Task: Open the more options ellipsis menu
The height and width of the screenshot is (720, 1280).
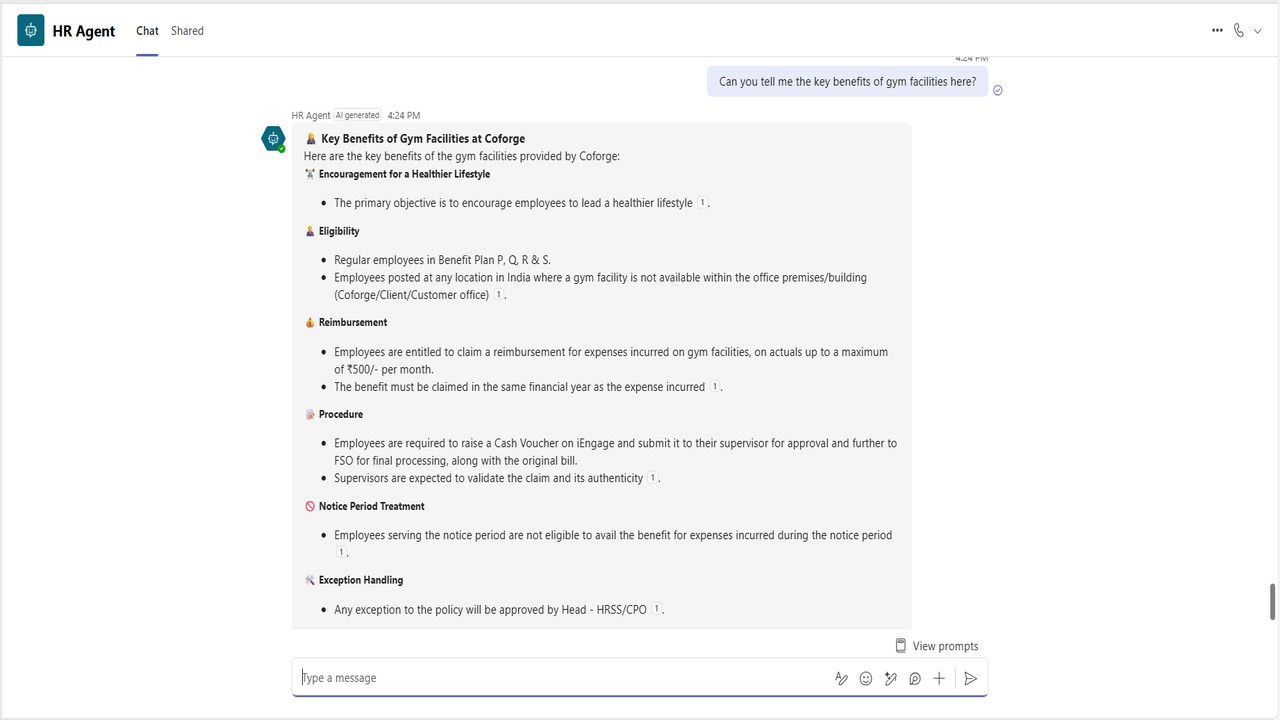Action: 1217,31
